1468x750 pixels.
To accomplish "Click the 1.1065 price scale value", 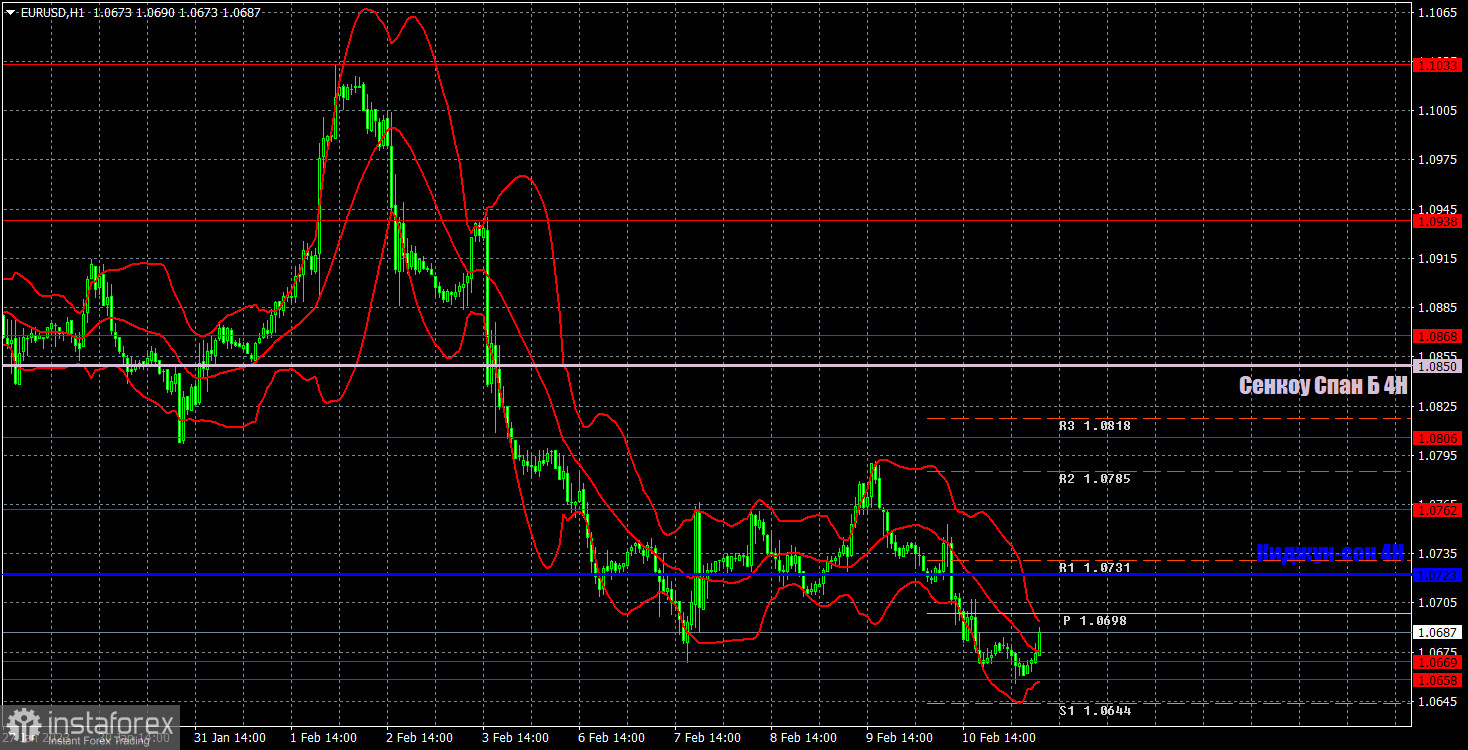I will [1438, 12].
